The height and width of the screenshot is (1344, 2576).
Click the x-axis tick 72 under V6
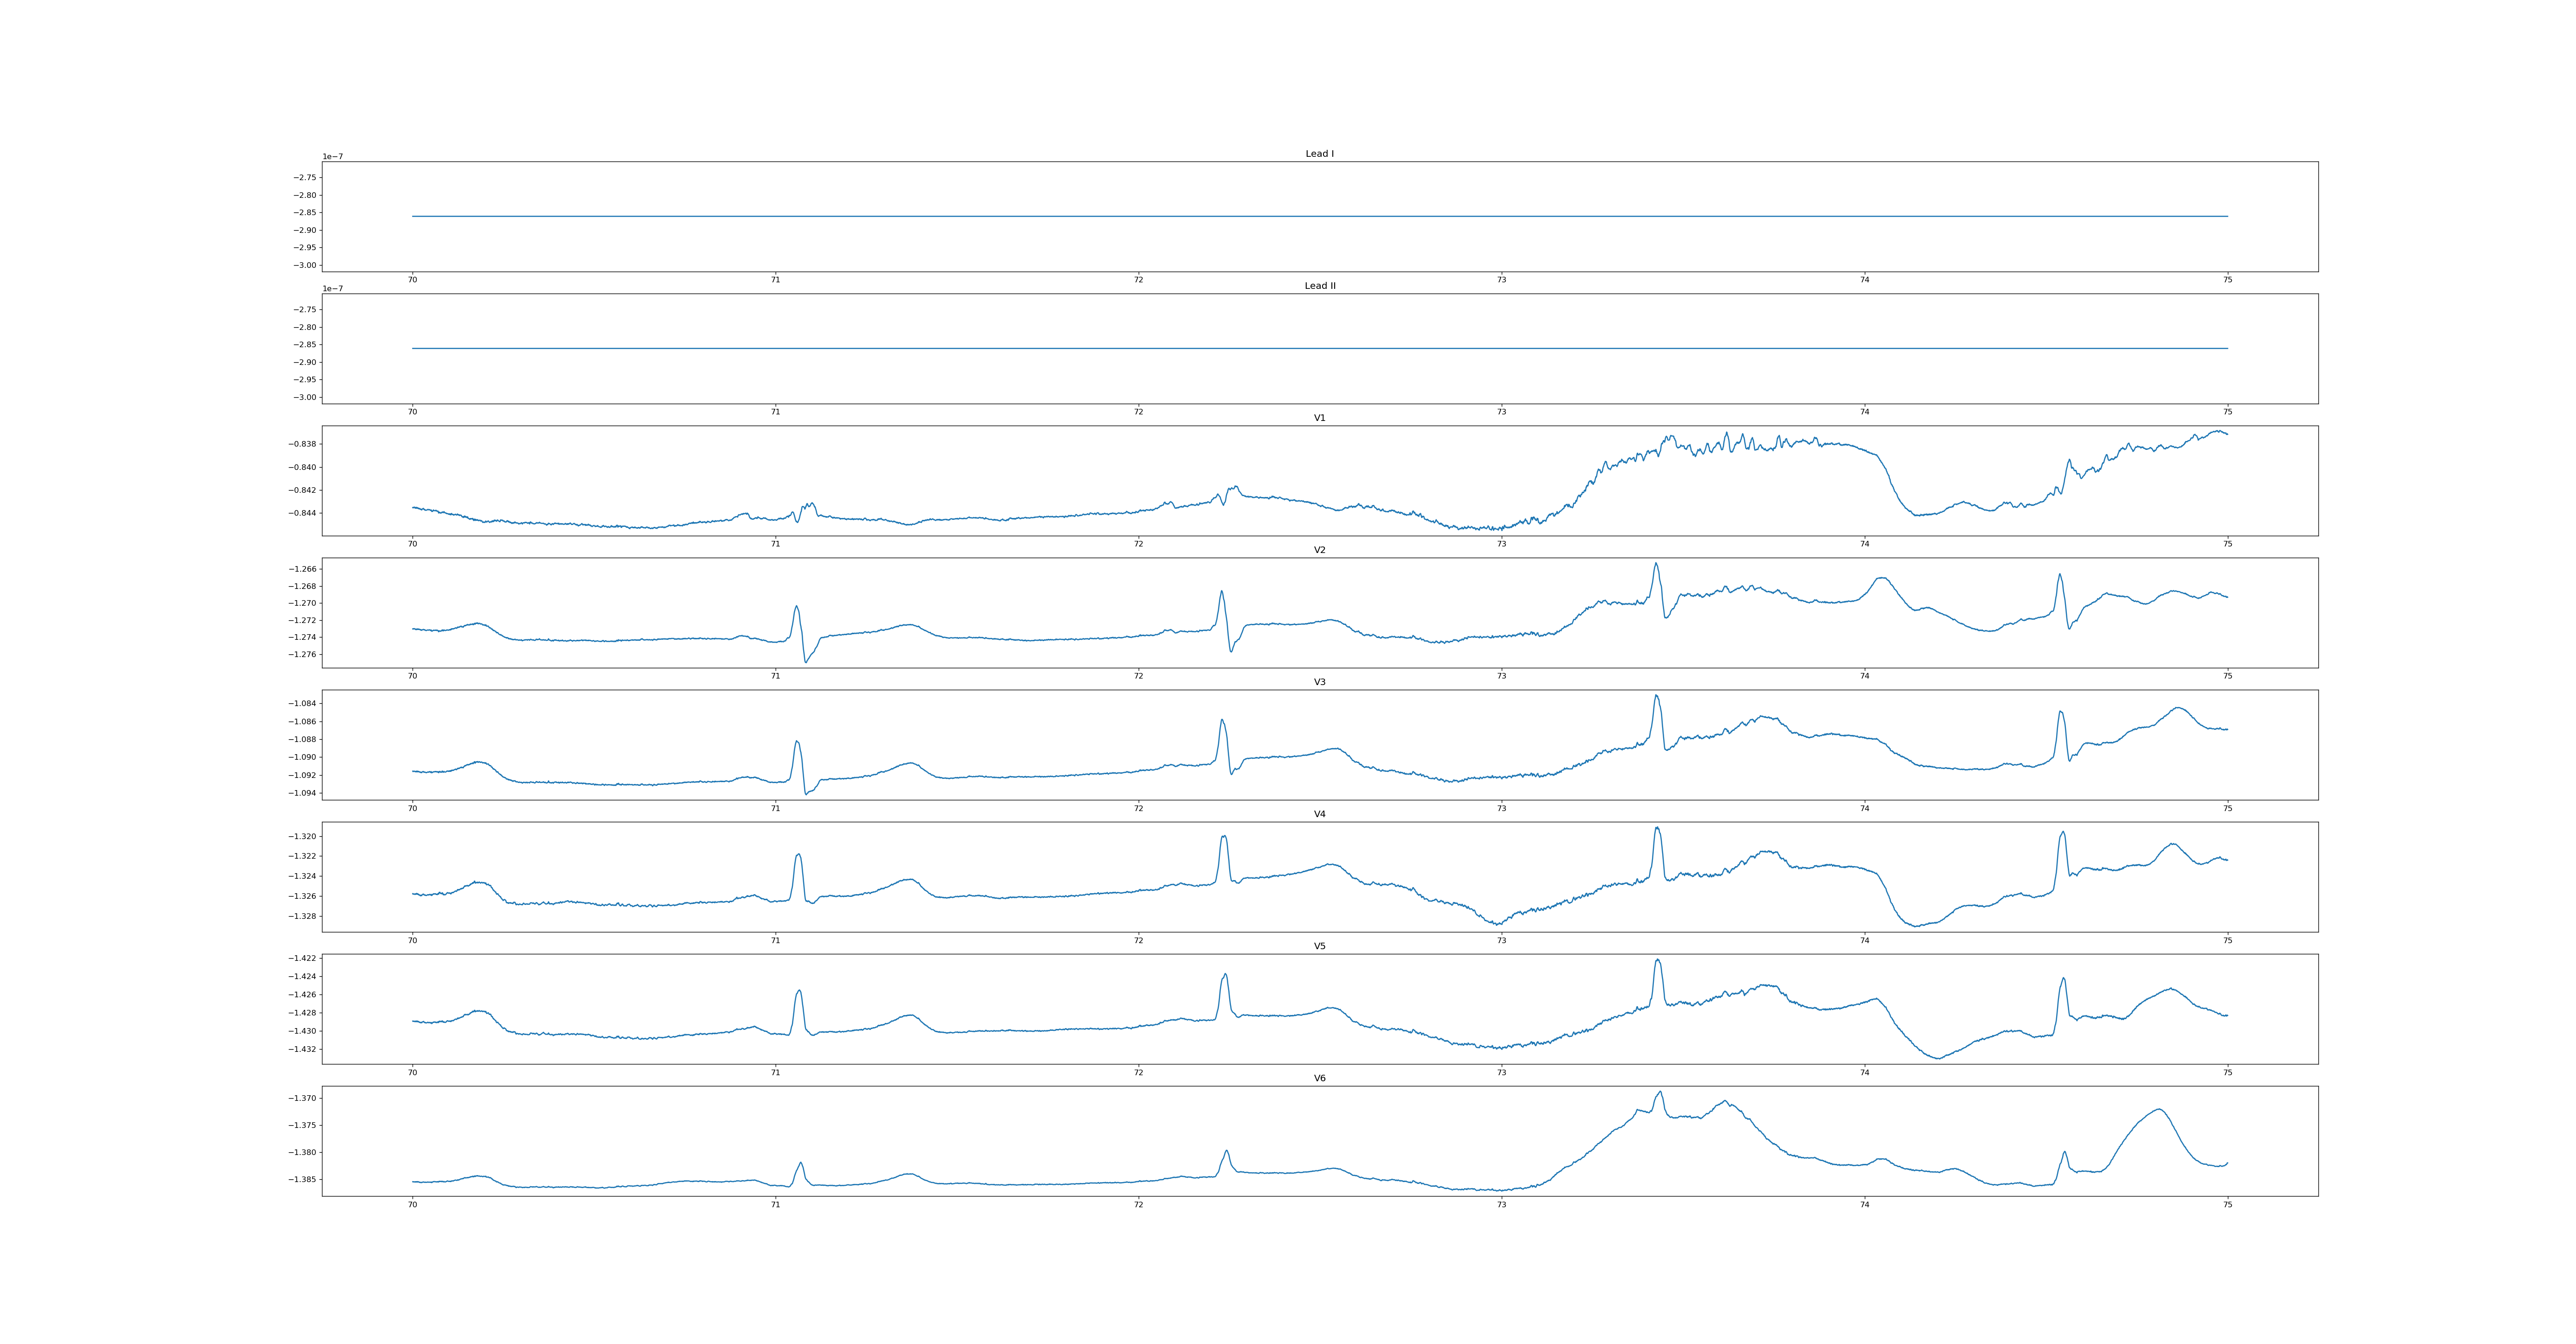(x=1138, y=1205)
